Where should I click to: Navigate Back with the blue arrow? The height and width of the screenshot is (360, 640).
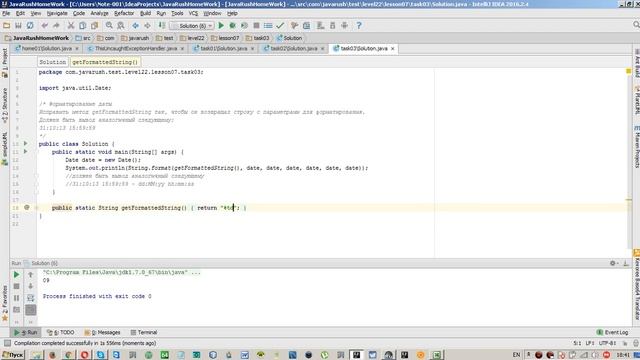point(135,25)
